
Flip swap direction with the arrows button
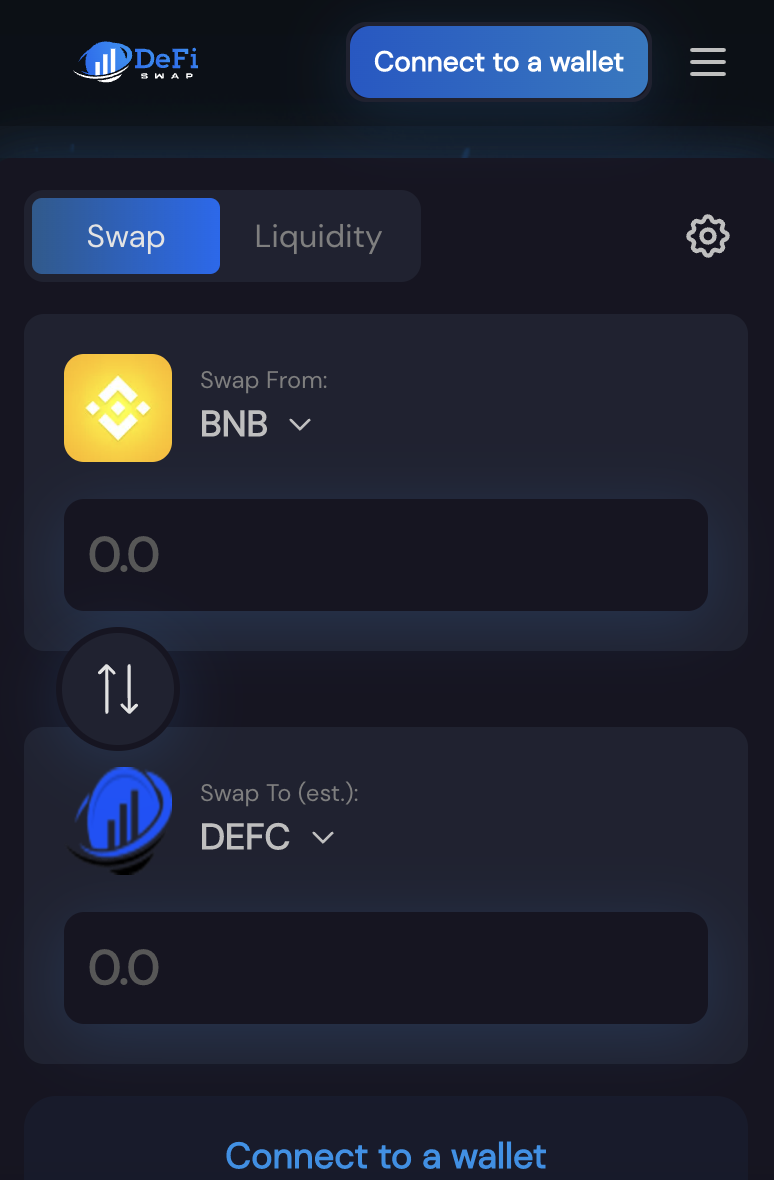pos(118,689)
